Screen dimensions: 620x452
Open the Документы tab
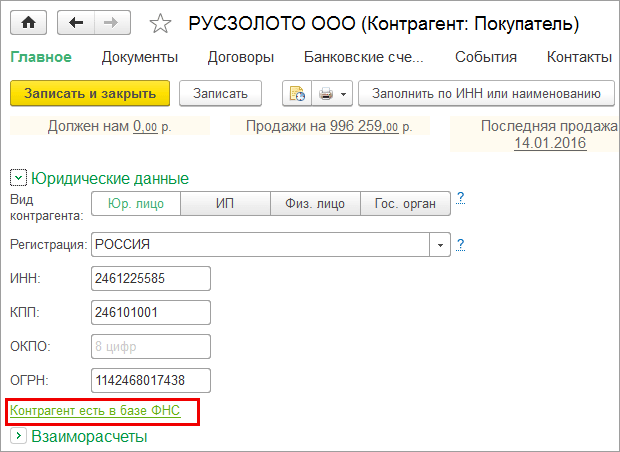(140, 57)
